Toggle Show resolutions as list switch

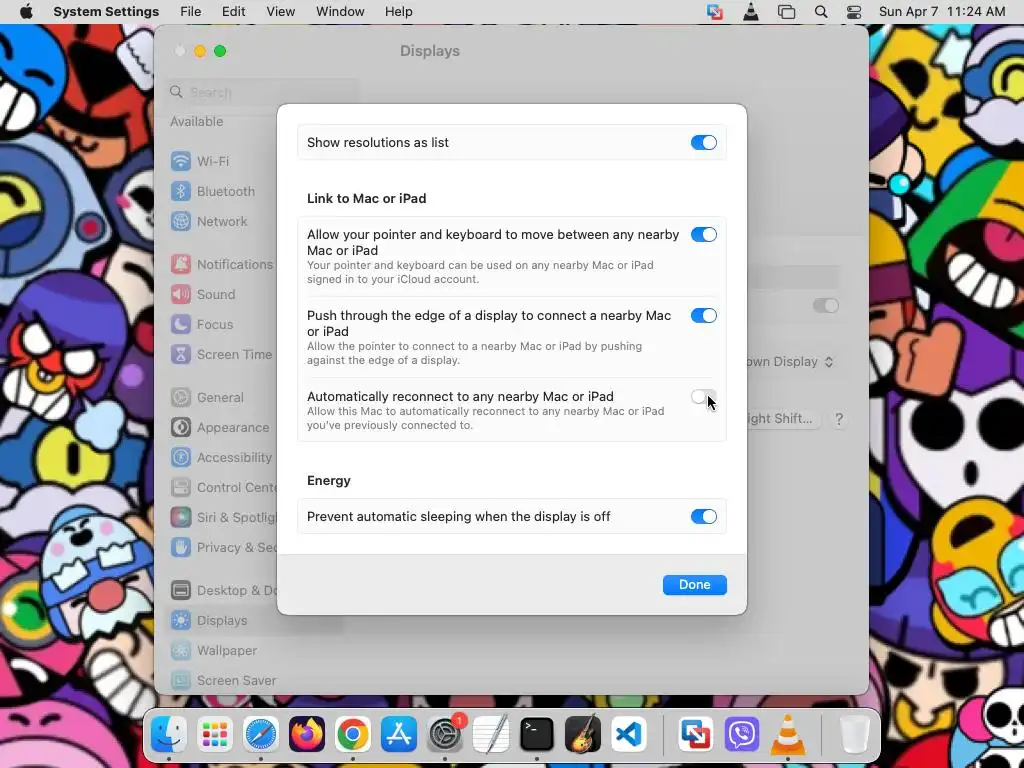[703, 142]
